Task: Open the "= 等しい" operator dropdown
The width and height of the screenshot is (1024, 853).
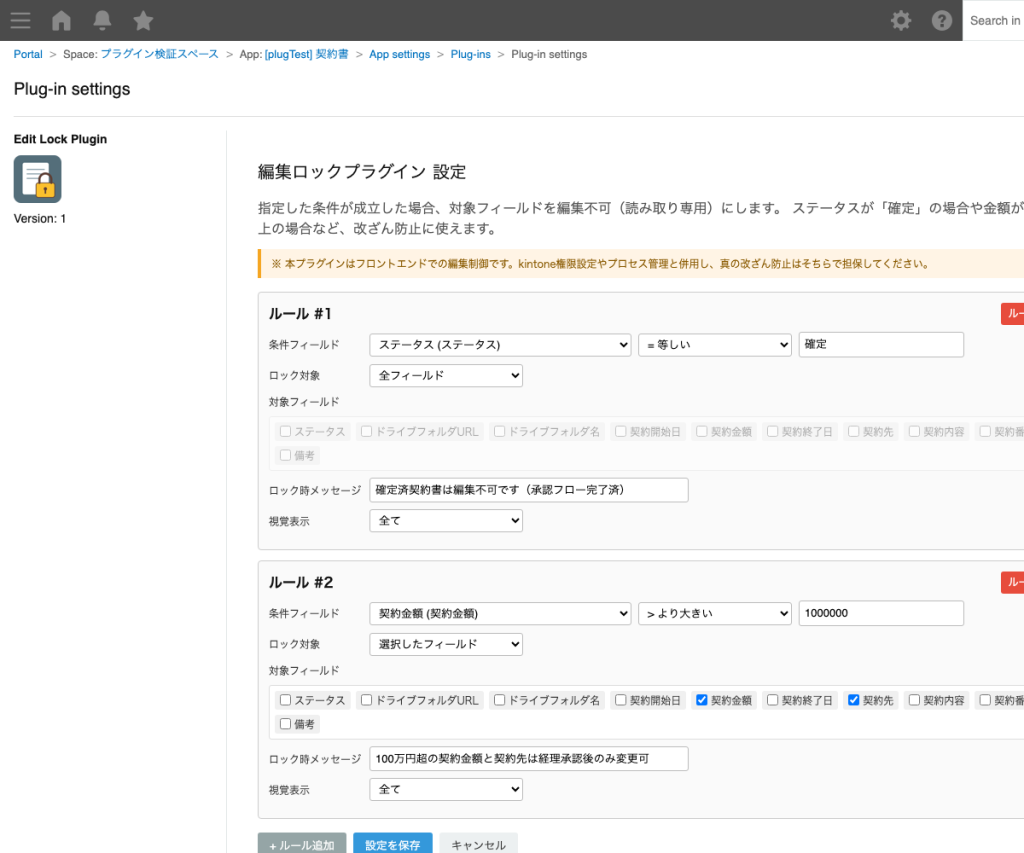Action: click(x=714, y=344)
